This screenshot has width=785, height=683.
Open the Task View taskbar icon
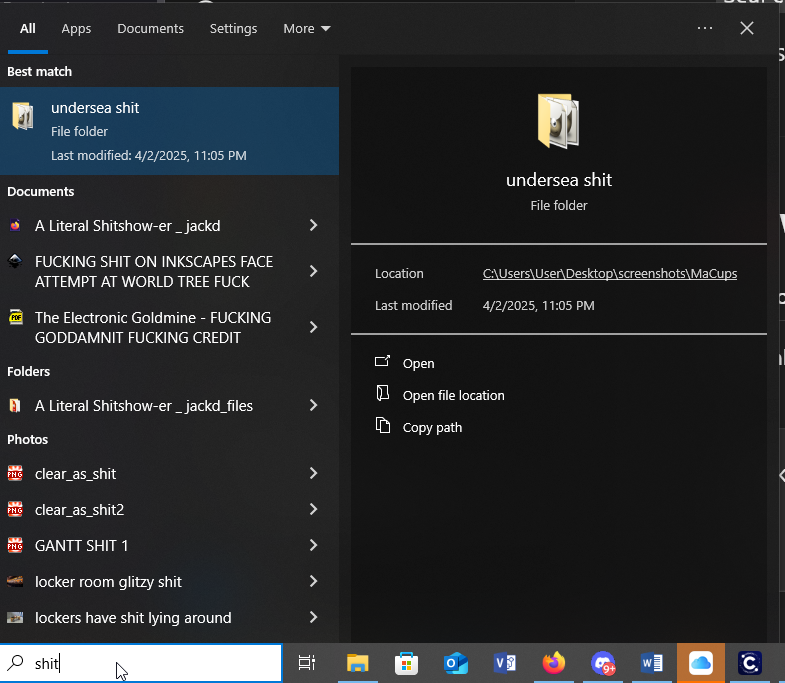tap(306, 663)
